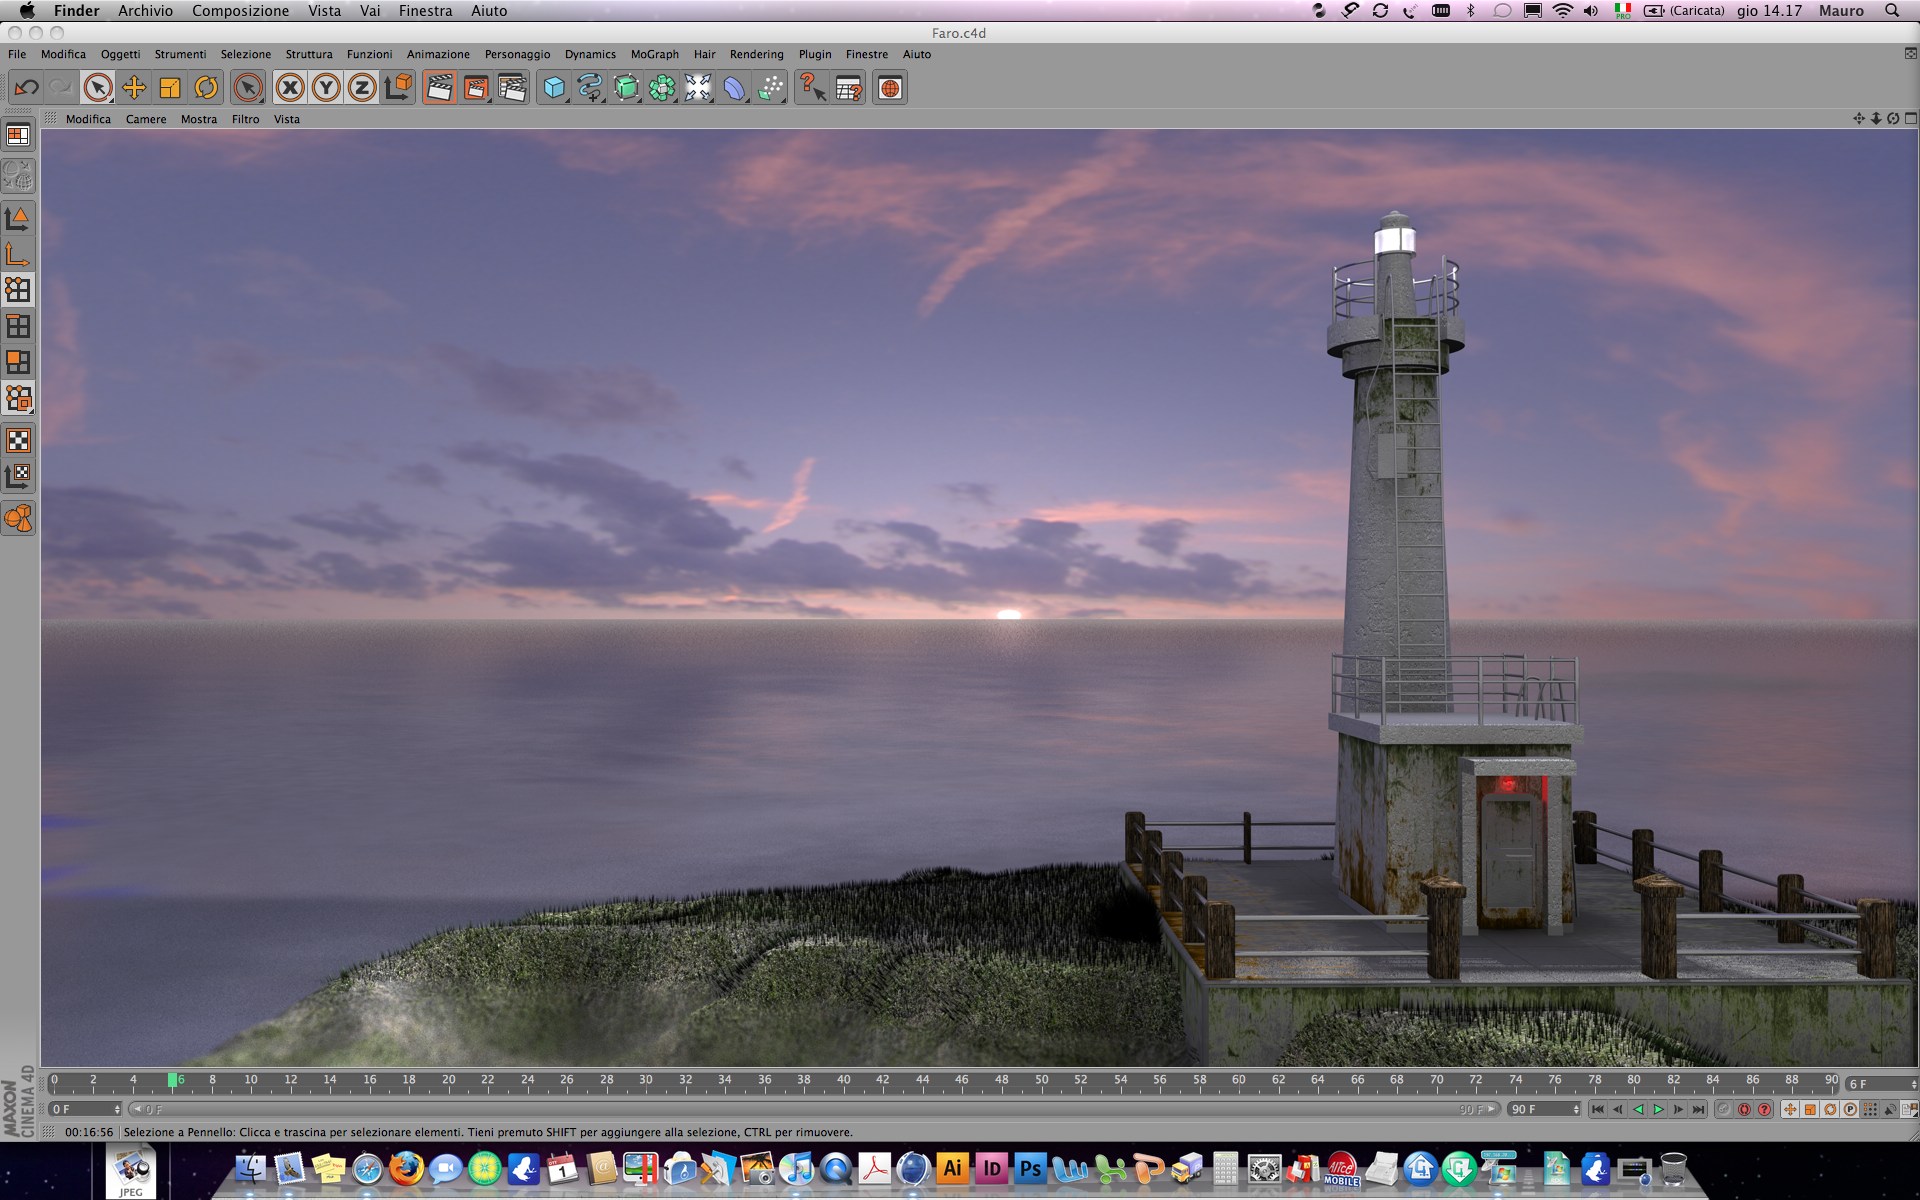Open the Rendering menu
1920x1200 pixels.
tap(756, 54)
